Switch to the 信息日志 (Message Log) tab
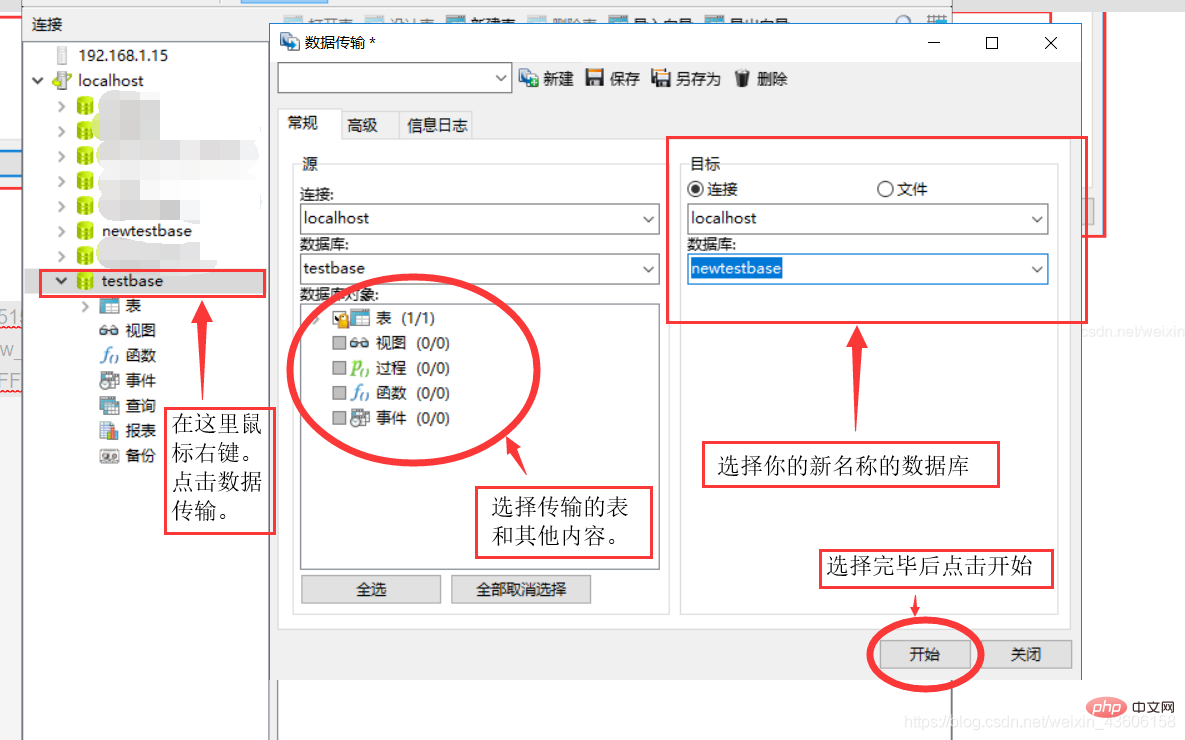Screen dimensions: 1185x740 pos(437,125)
